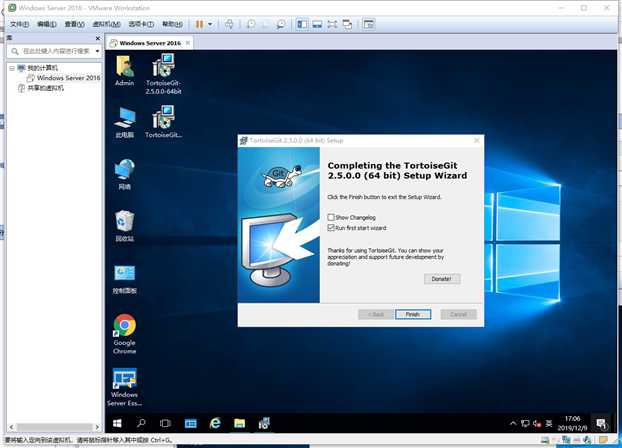
Task: Select the Windows Server 2016 tab
Action: tap(150, 43)
